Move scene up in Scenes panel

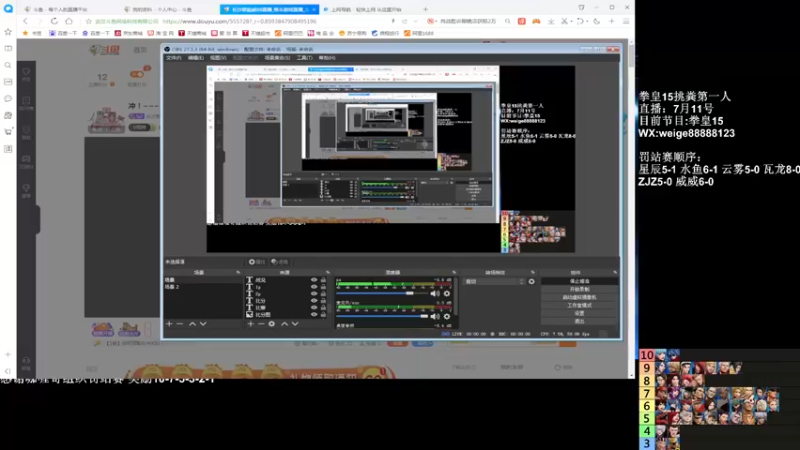click(x=192, y=324)
